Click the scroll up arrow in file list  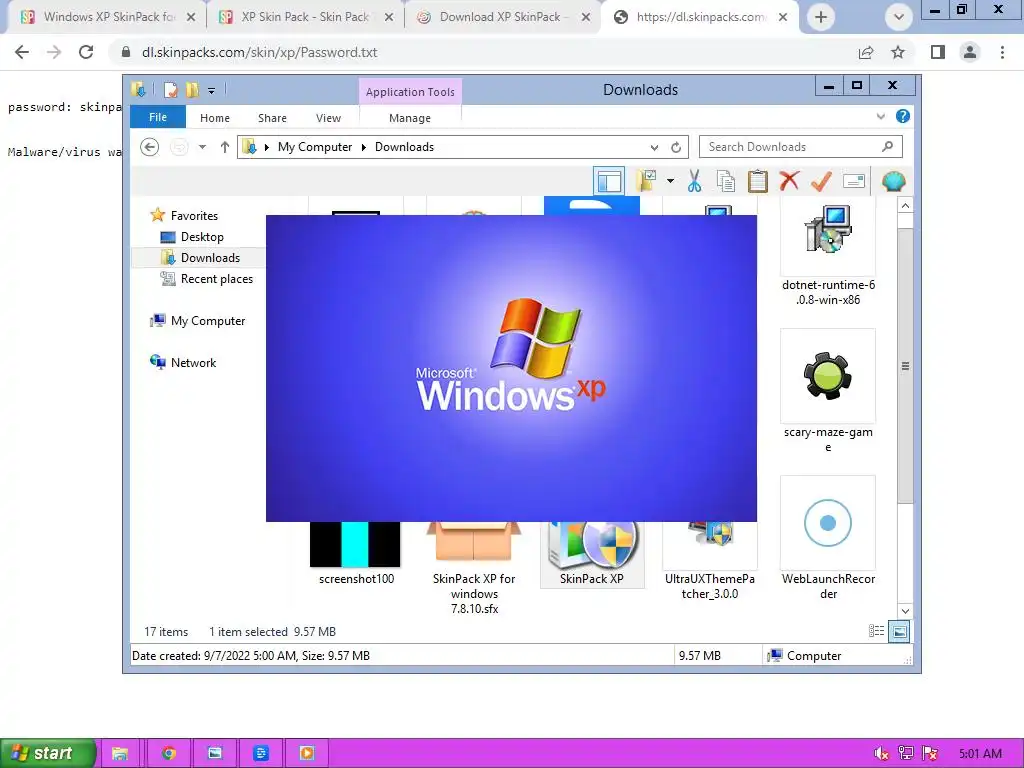coord(905,206)
